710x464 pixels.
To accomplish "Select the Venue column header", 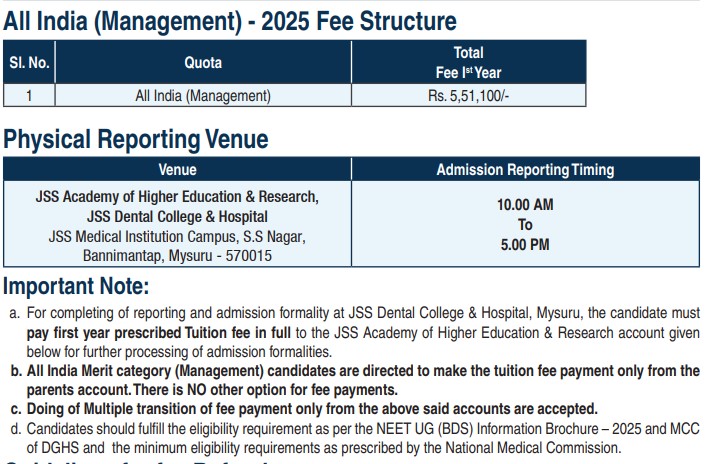I will 178,170.
